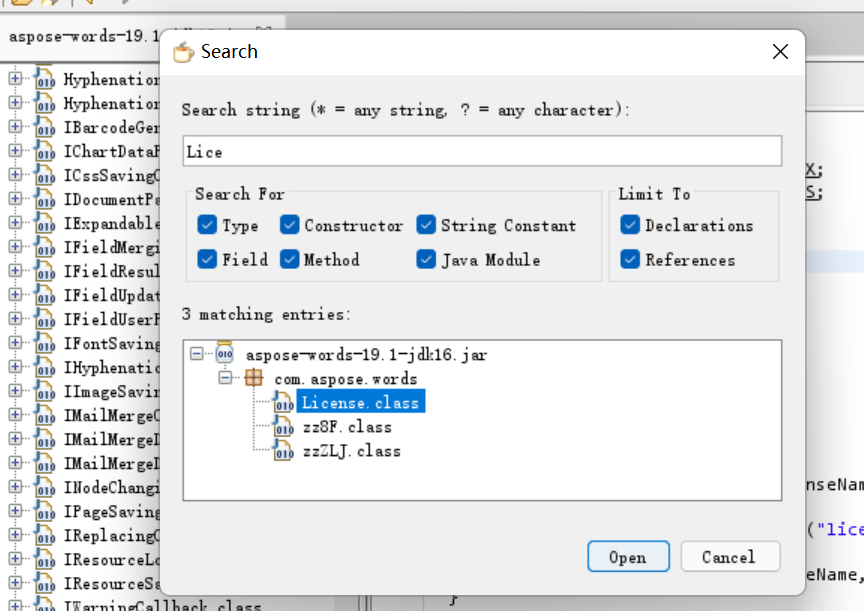Uncheck the Field checkbox
Viewport: 864px width, 611px height.
tap(207, 259)
